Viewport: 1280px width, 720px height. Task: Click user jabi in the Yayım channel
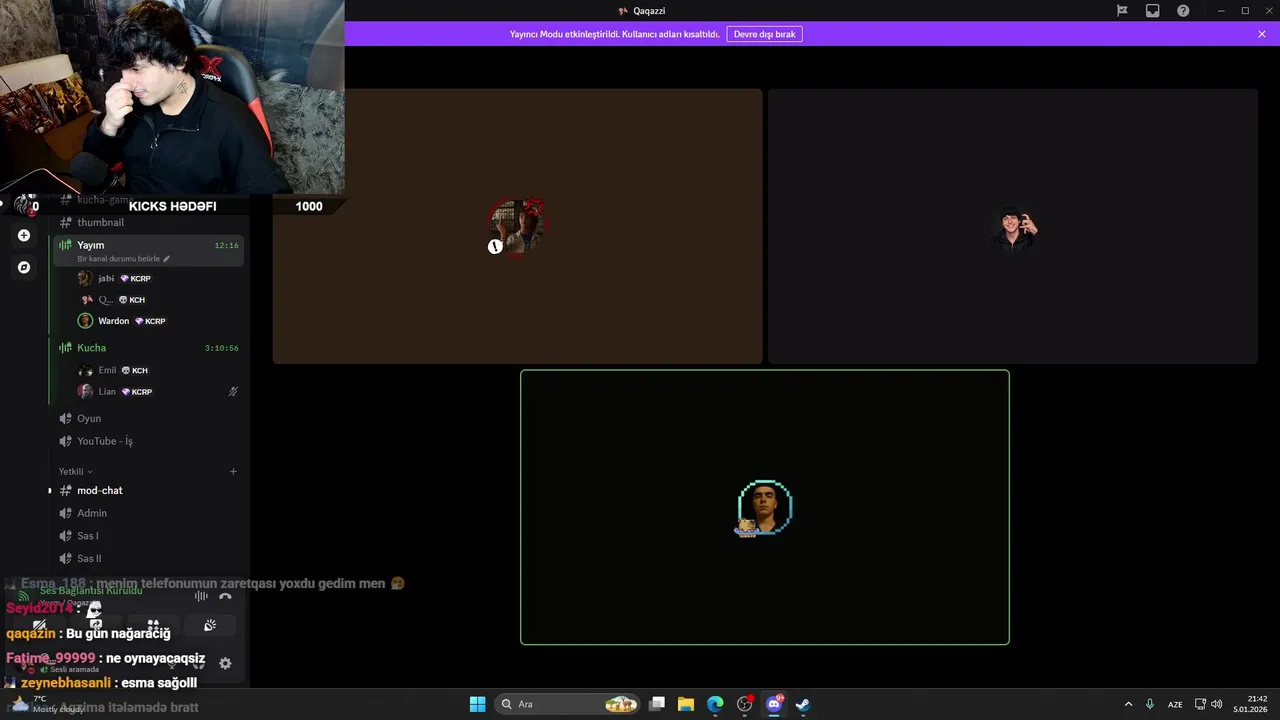coord(106,278)
